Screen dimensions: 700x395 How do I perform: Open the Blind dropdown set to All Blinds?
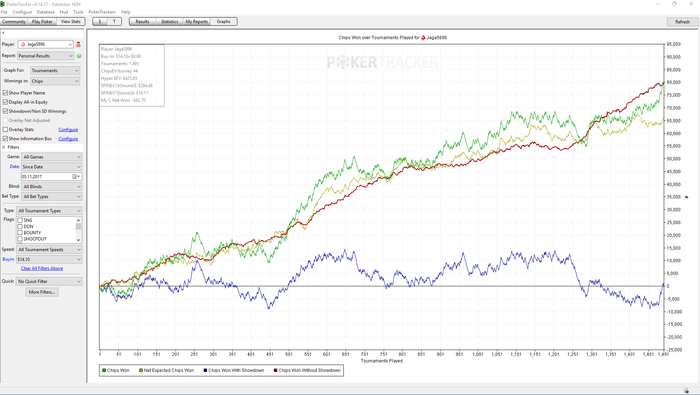[x=52, y=187]
